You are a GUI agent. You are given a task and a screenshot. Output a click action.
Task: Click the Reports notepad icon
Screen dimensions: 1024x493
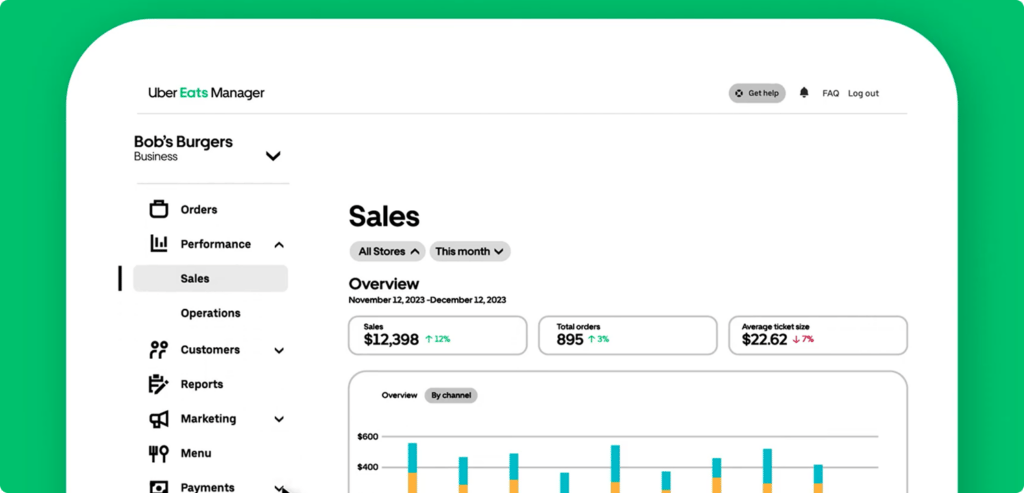[x=159, y=384]
